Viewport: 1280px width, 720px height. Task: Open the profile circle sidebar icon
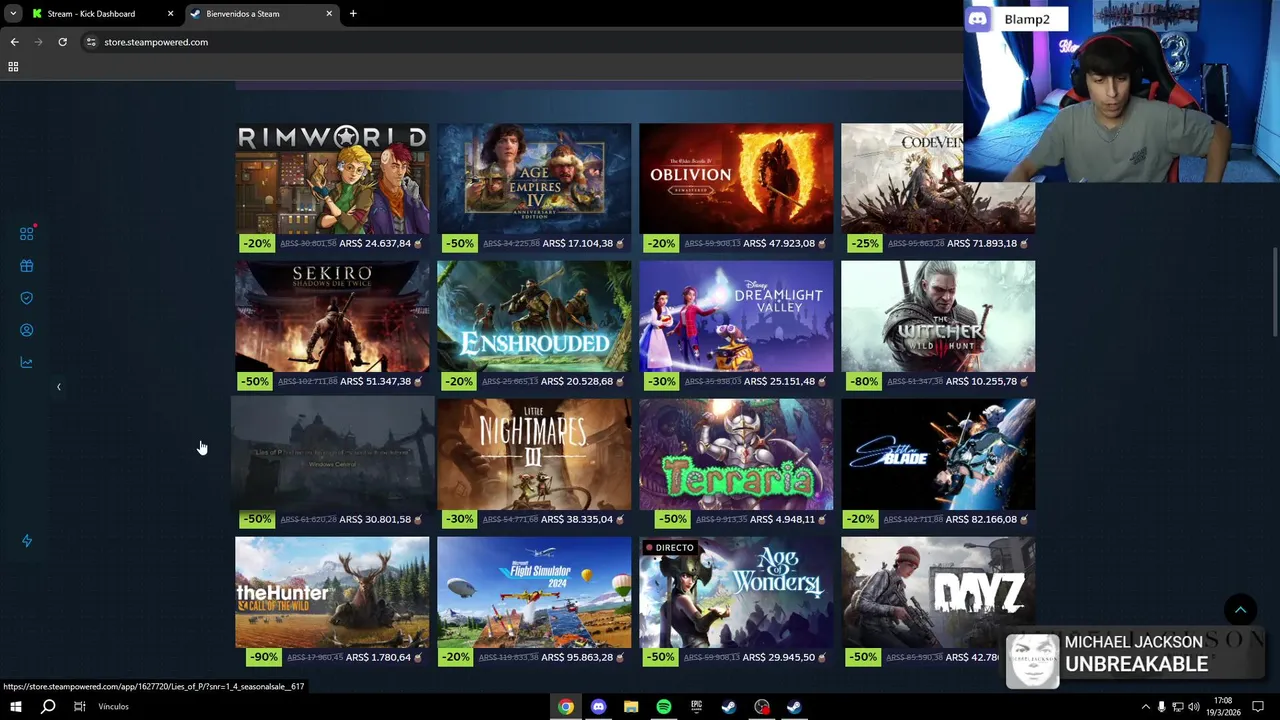pyautogui.click(x=27, y=330)
